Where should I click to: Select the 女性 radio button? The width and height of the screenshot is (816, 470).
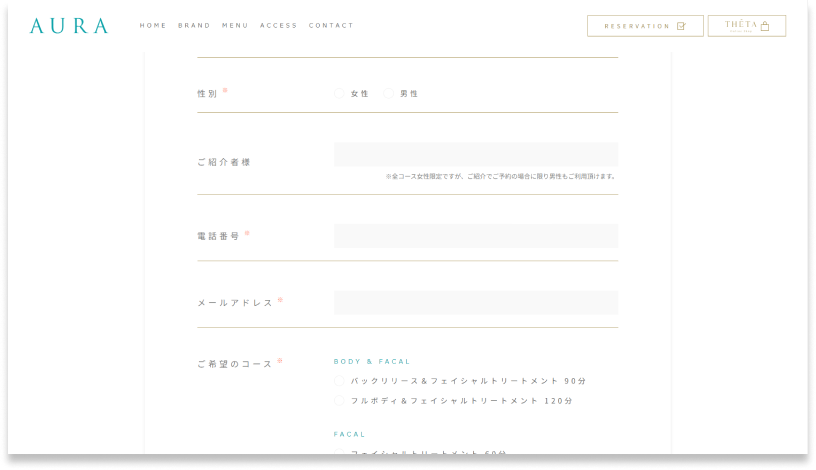(x=340, y=93)
